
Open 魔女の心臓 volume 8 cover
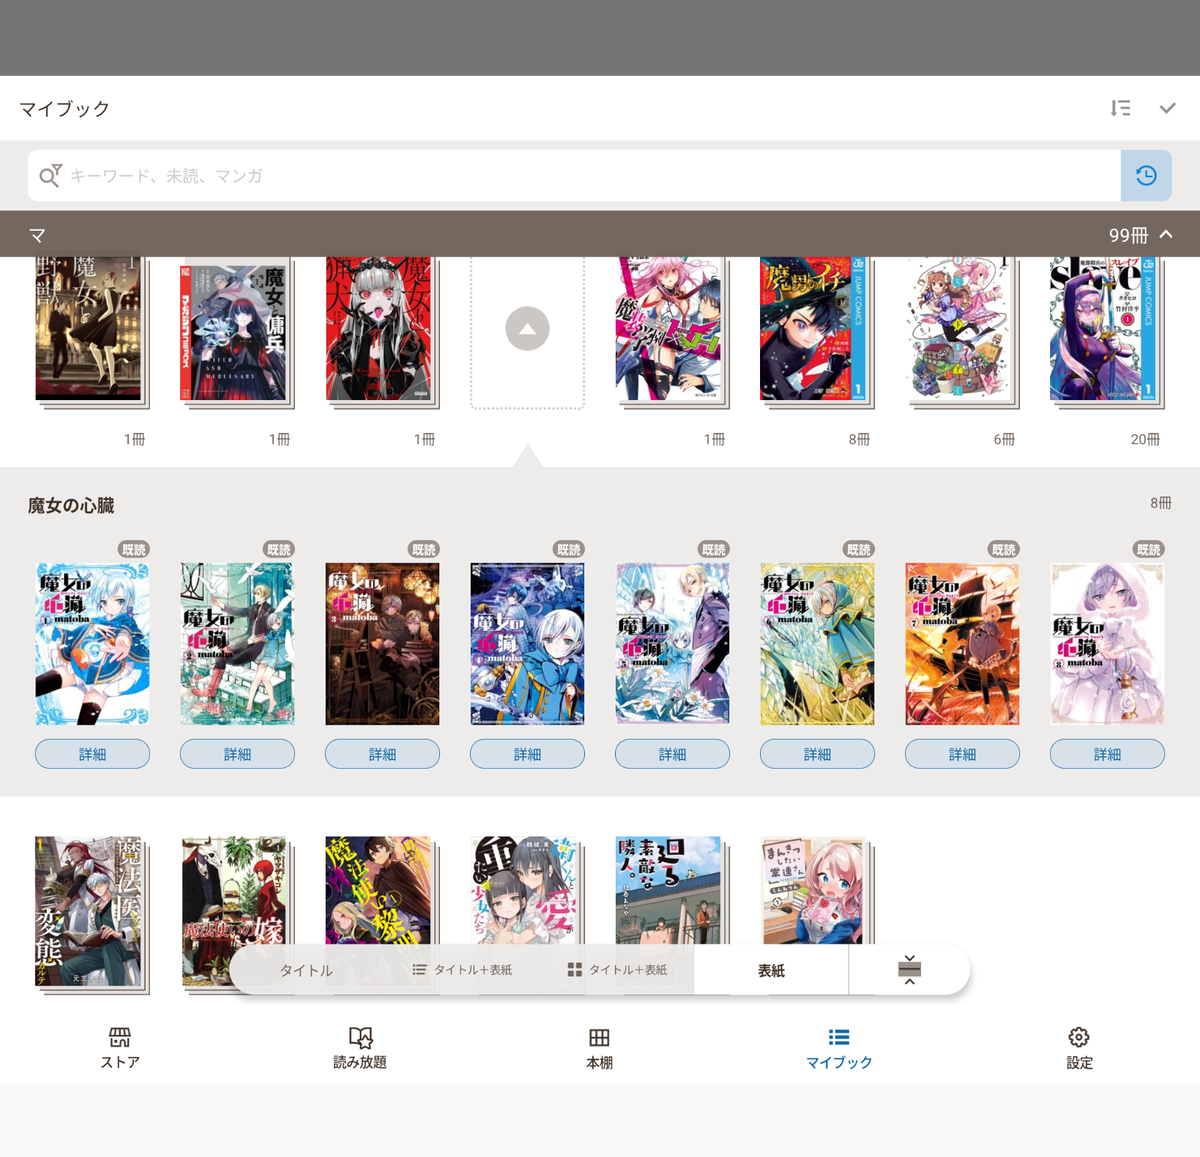[x=1107, y=644]
